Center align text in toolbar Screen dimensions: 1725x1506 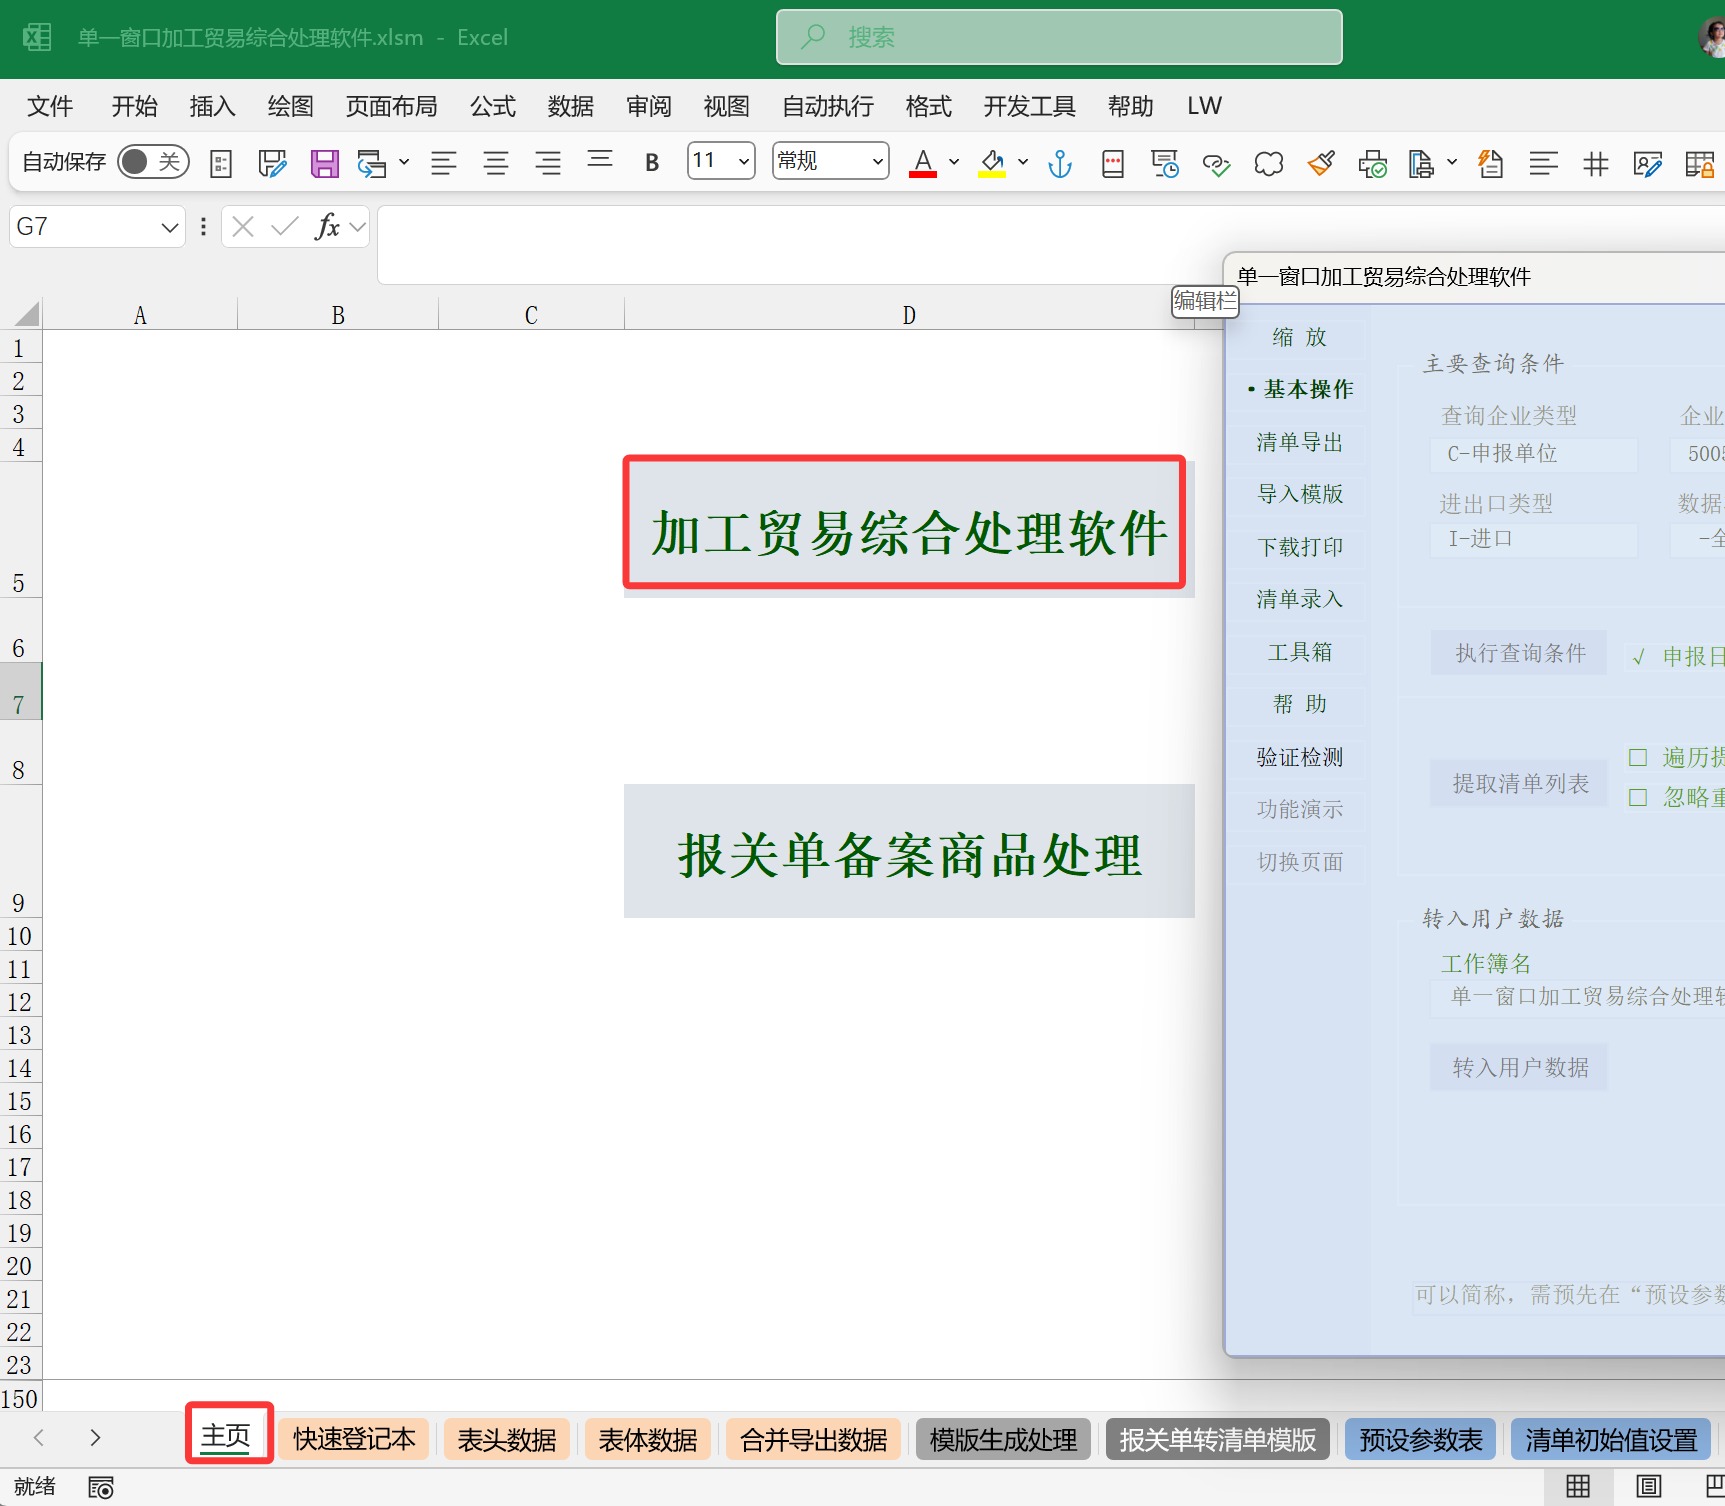495,163
